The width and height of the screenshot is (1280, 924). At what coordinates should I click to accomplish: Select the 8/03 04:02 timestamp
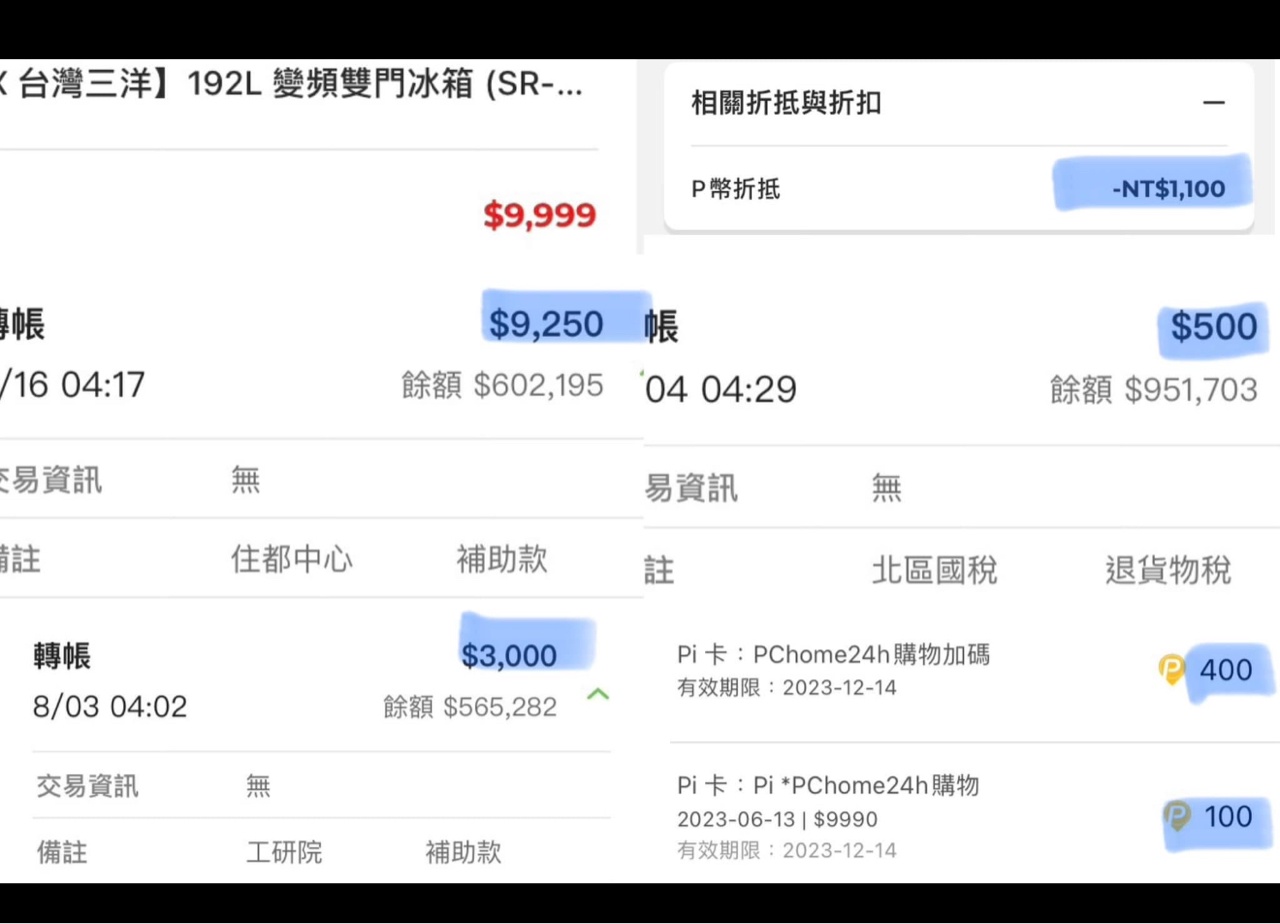110,707
